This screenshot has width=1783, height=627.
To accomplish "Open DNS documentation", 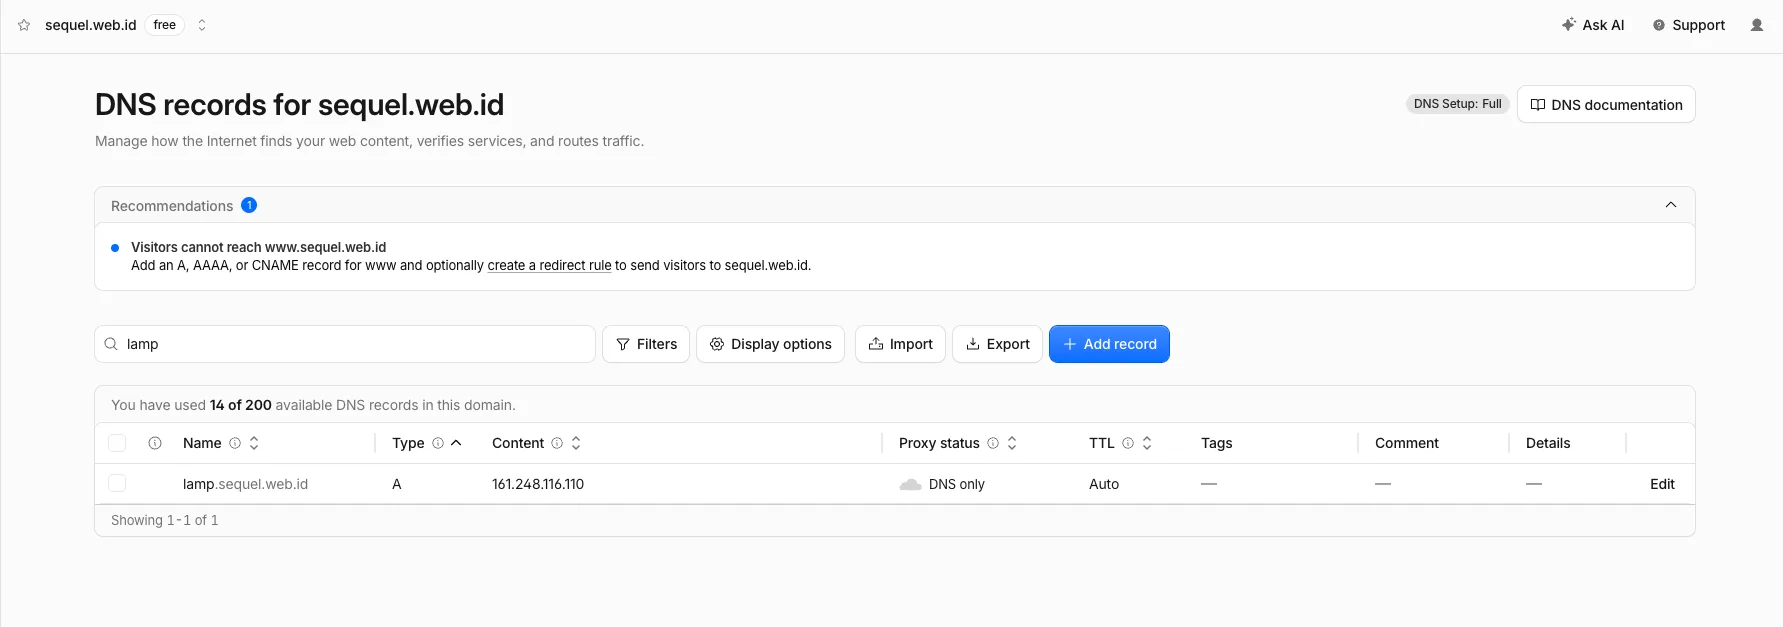I will click(x=1606, y=104).
